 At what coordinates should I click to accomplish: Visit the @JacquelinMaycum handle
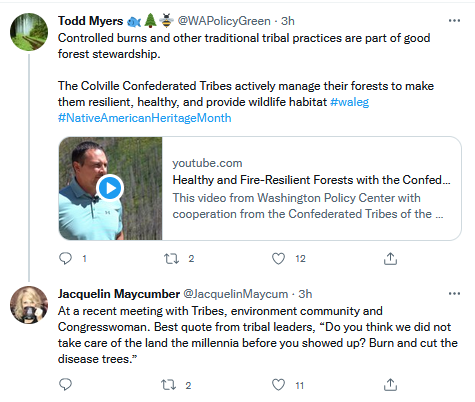coord(236,294)
